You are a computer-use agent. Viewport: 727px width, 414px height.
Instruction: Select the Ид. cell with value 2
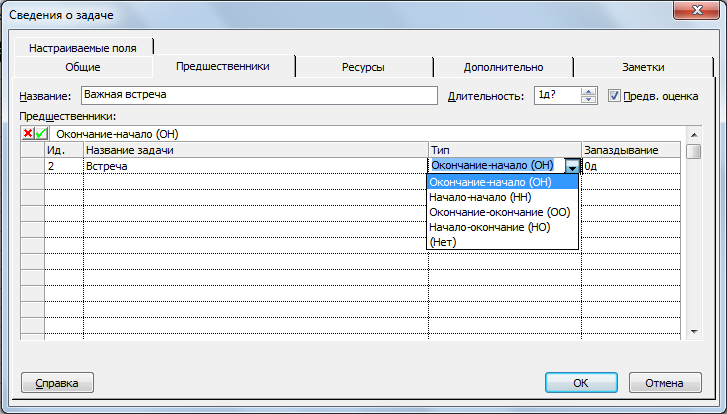(64, 166)
